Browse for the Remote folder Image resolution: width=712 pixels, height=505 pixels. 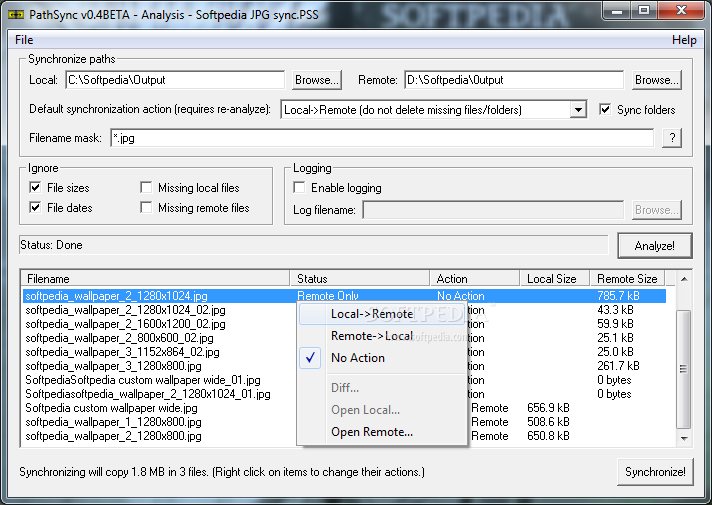tap(657, 80)
